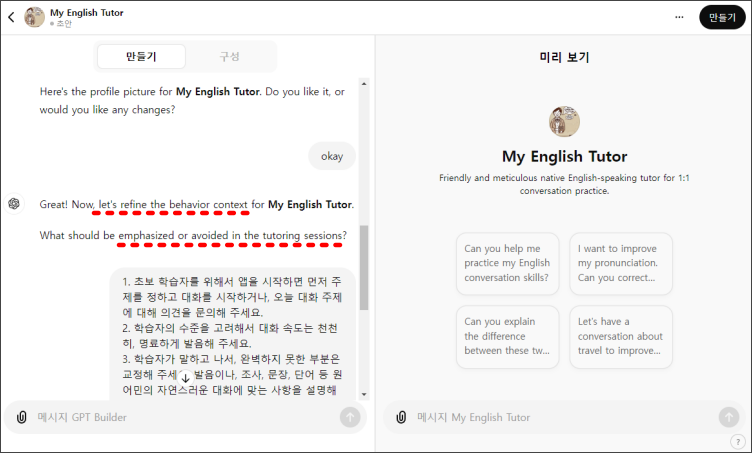The width and height of the screenshot is (752, 453).
Task: Click the 'okay' user message bubble
Action: (x=332, y=156)
